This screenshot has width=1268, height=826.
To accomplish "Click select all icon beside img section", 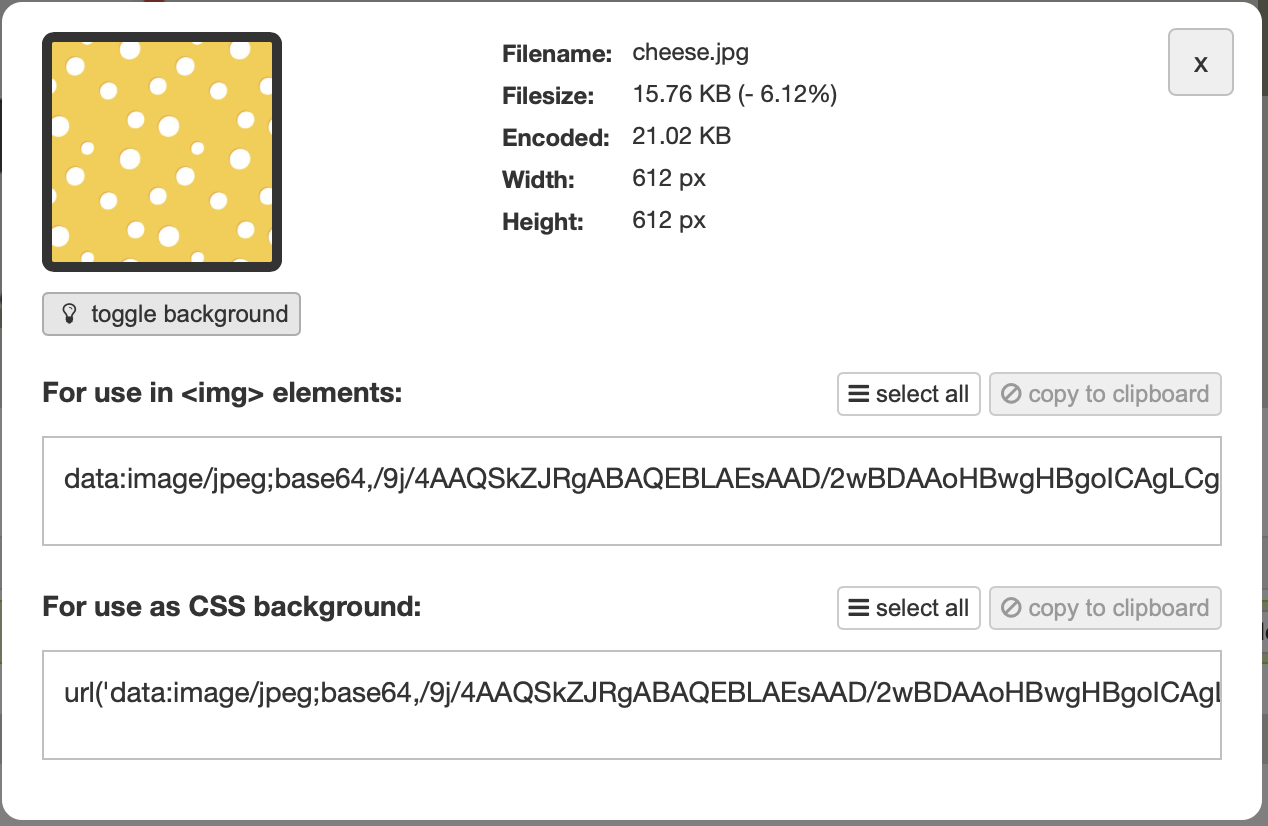I will tap(858, 394).
